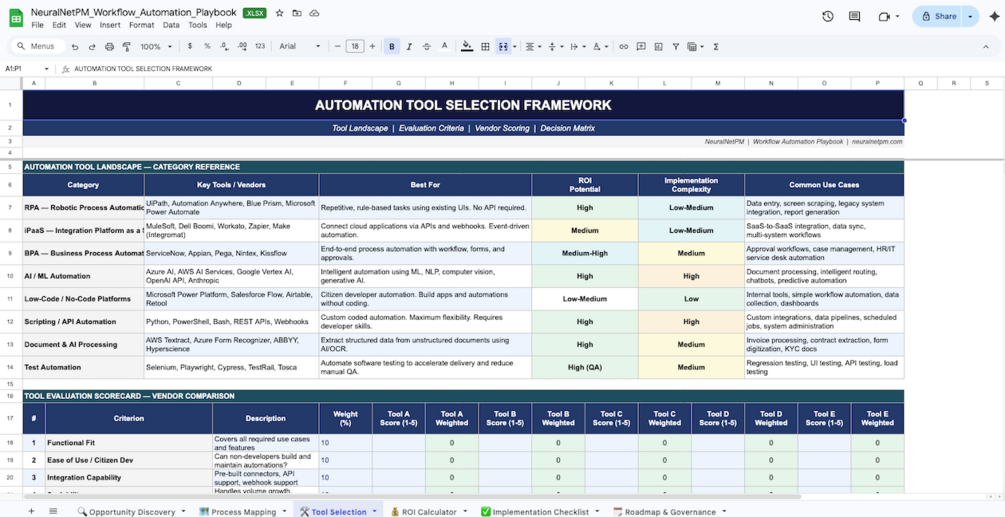
Task: Decrease font size minus button
Action: (338, 47)
